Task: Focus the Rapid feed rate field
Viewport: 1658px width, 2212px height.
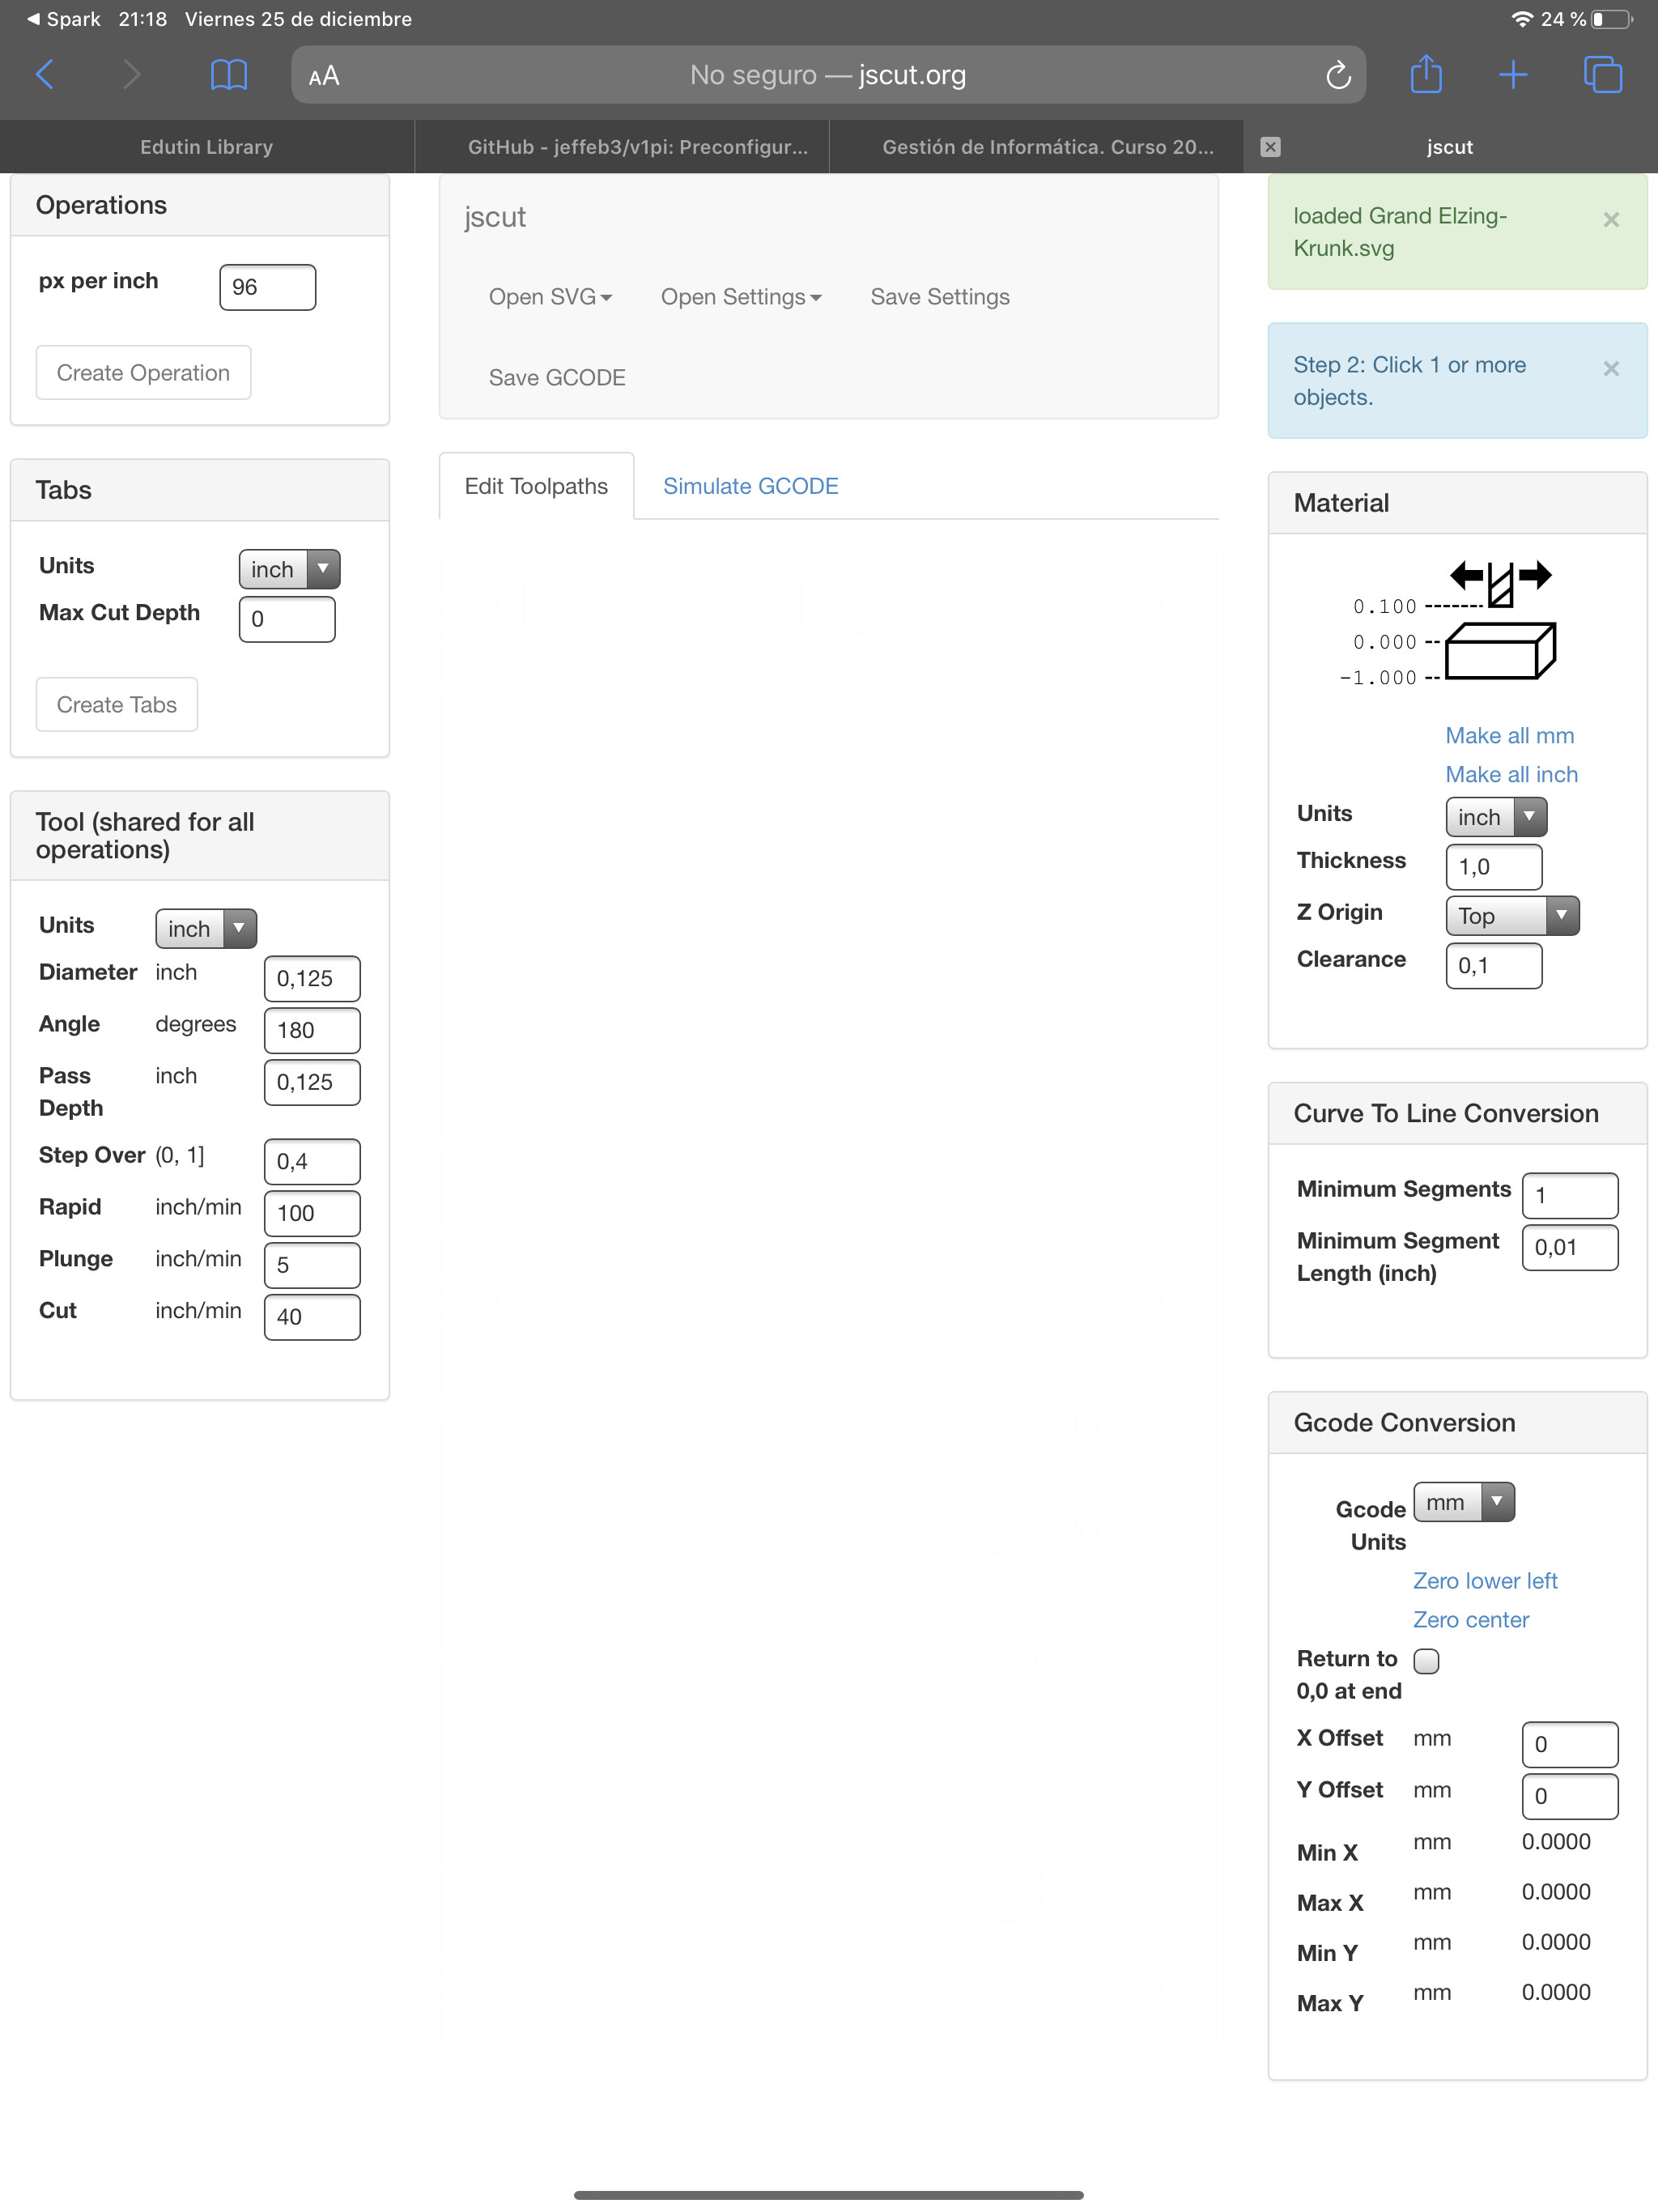Action: click(312, 1214)
